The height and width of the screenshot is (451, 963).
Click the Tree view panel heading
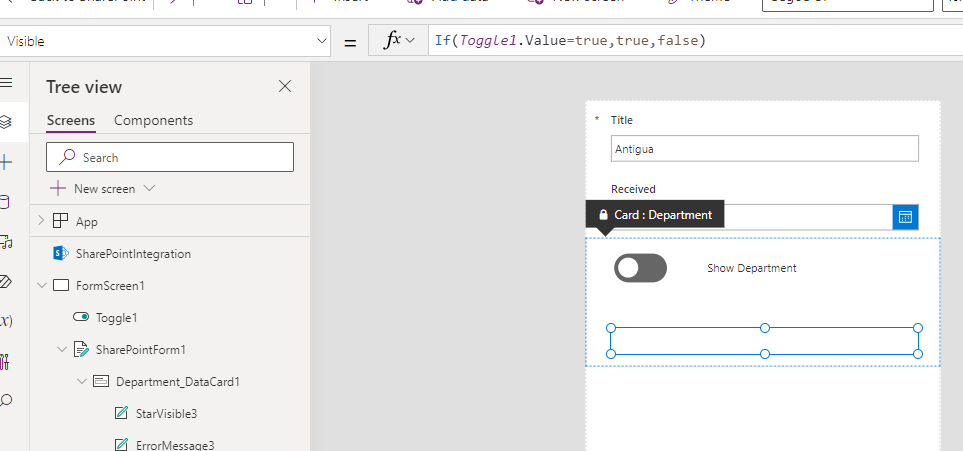point(84,87)
